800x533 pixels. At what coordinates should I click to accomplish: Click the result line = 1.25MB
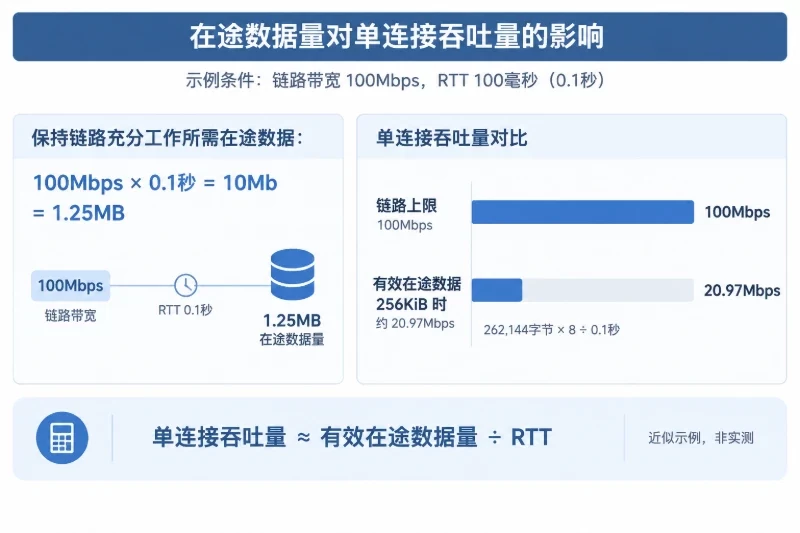(x=79, y=213)
